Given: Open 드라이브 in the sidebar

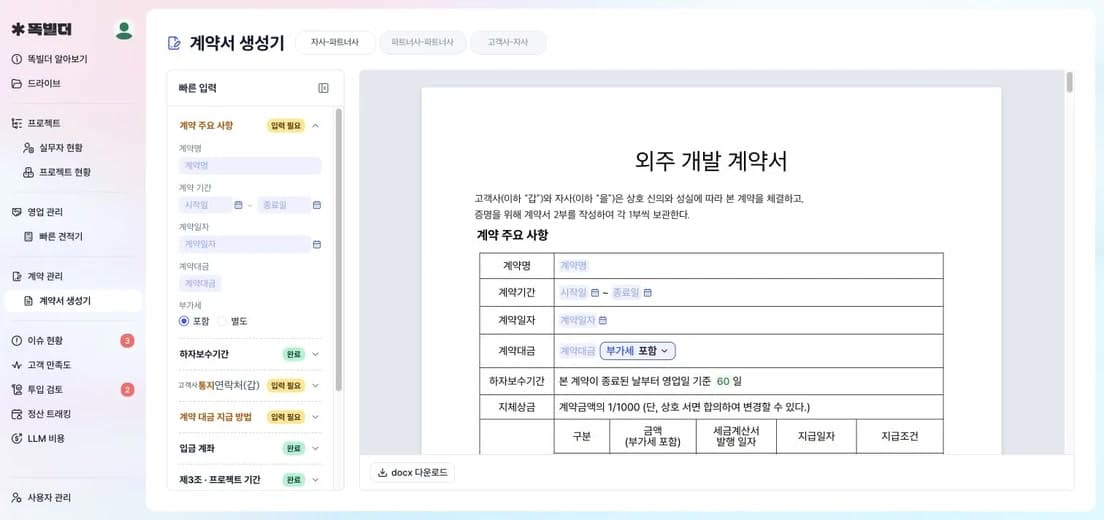Looking at the screenshot, I should pyautogui.click(x=37, y=83).
